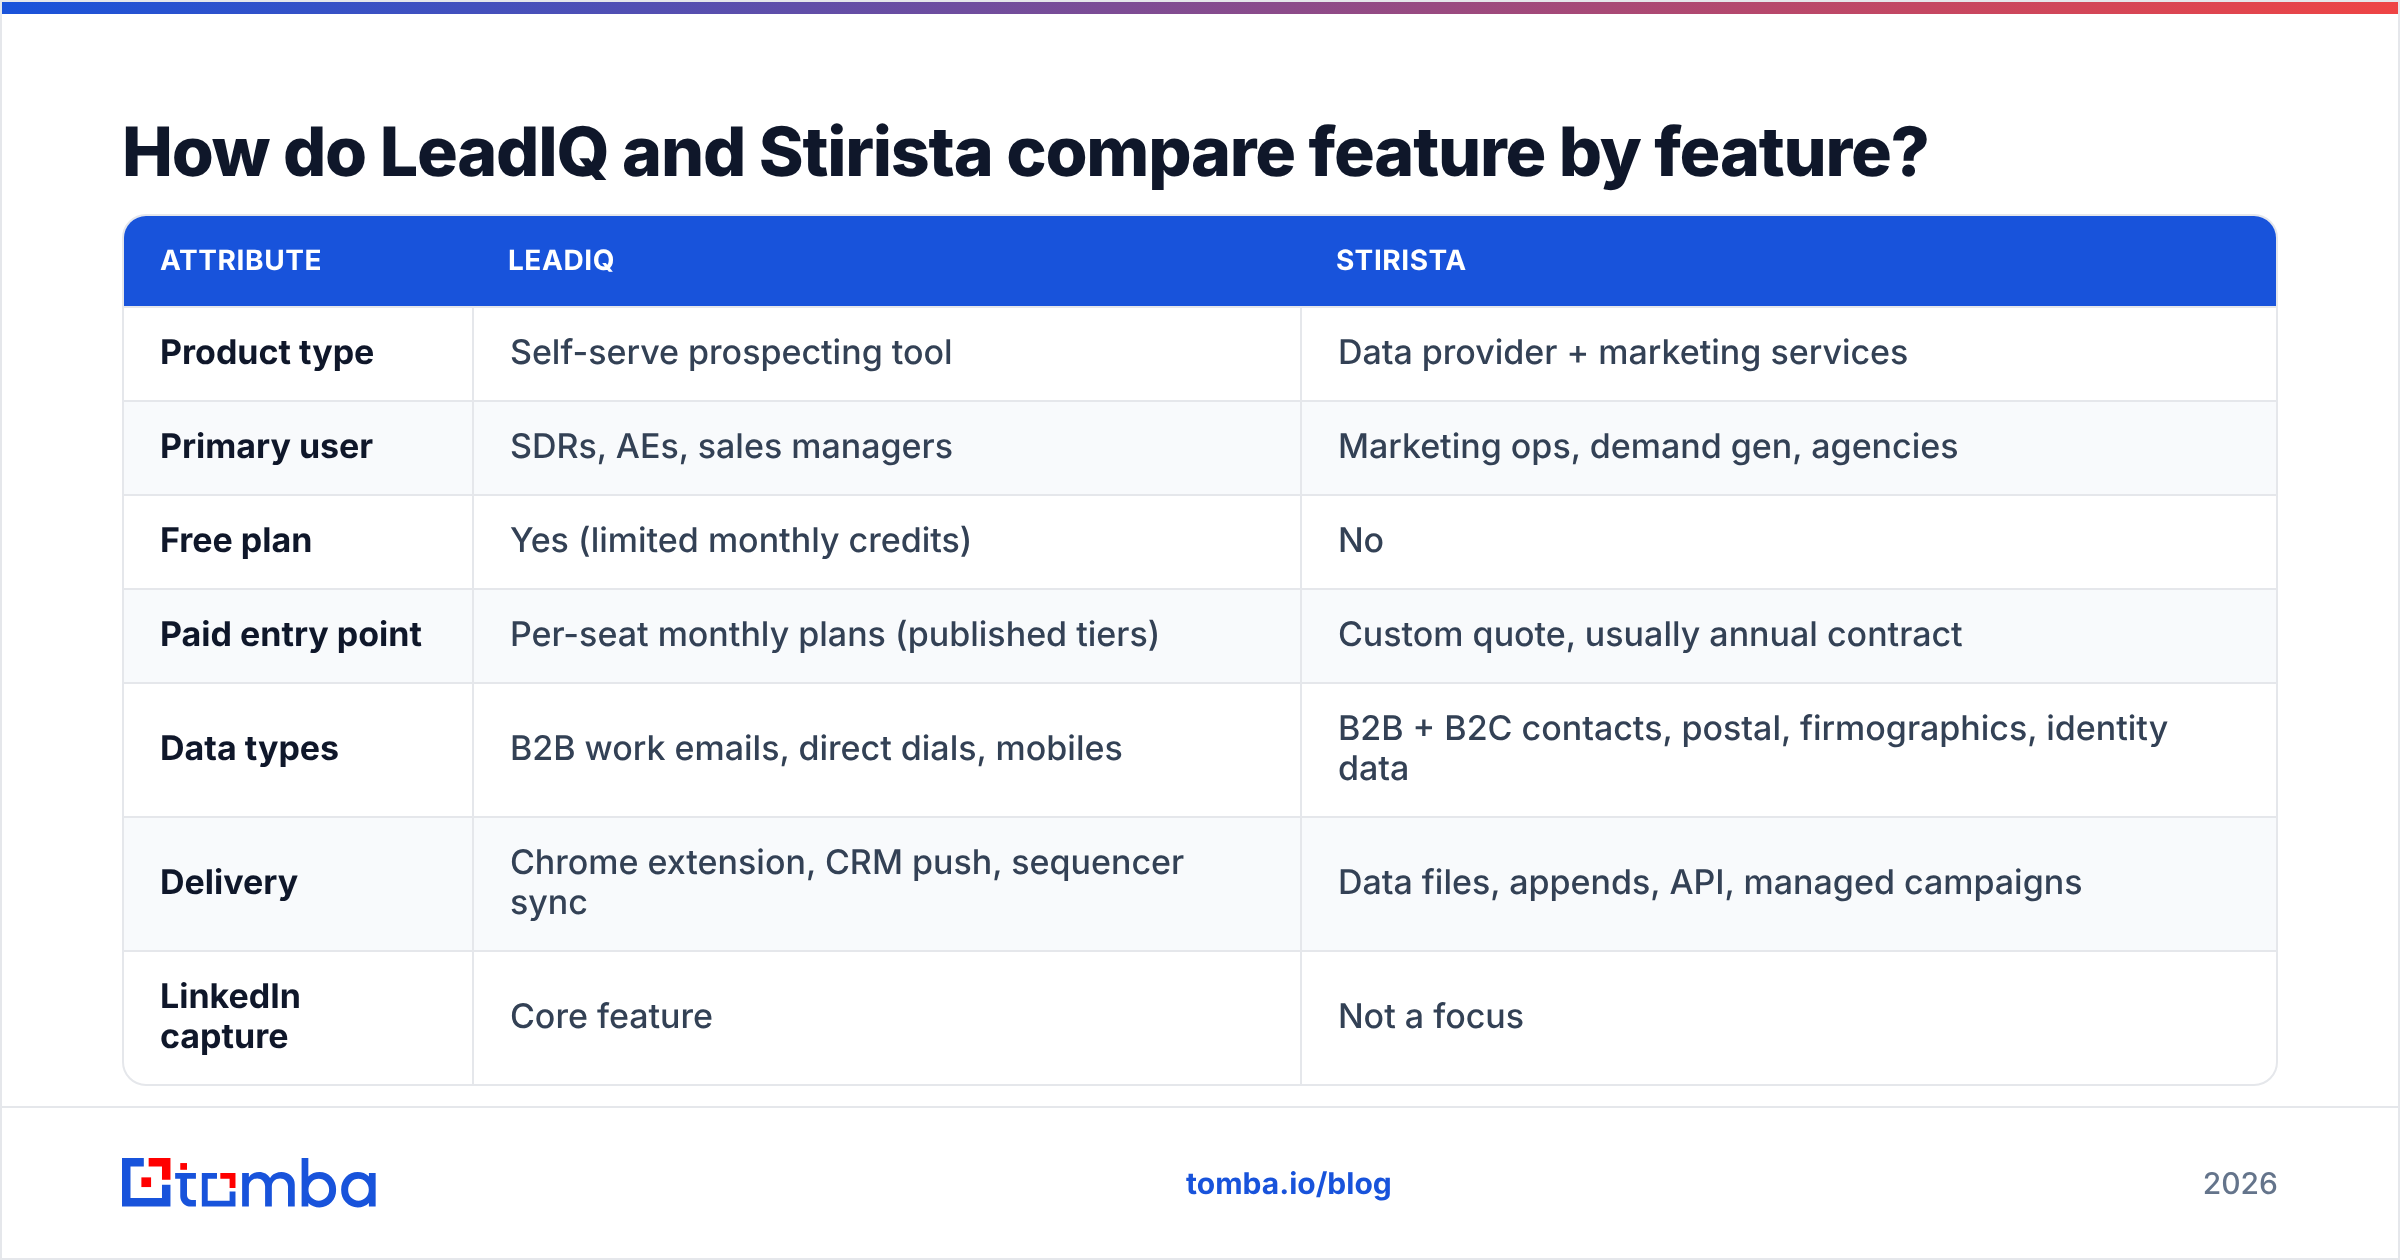Select the "Delivery" row label

[229, 883]
